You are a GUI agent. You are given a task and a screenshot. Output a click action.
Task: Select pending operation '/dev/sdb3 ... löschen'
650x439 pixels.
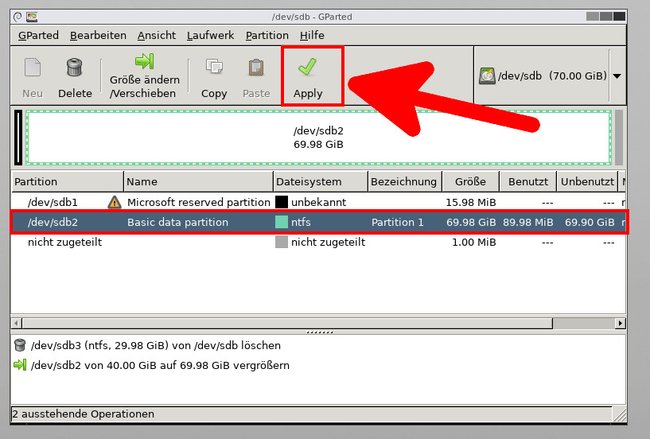[156, 345]
